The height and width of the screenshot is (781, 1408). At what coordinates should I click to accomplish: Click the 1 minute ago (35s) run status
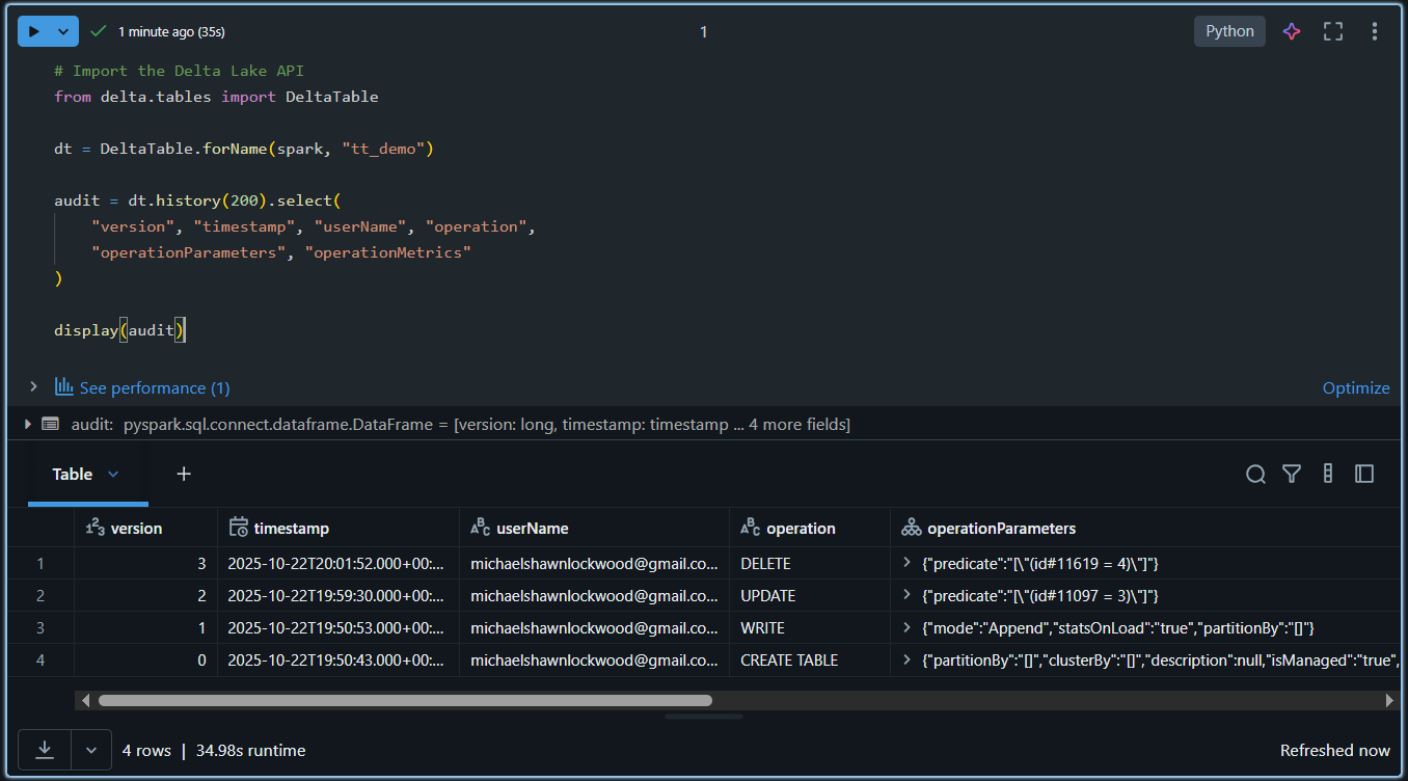(171, 31)
